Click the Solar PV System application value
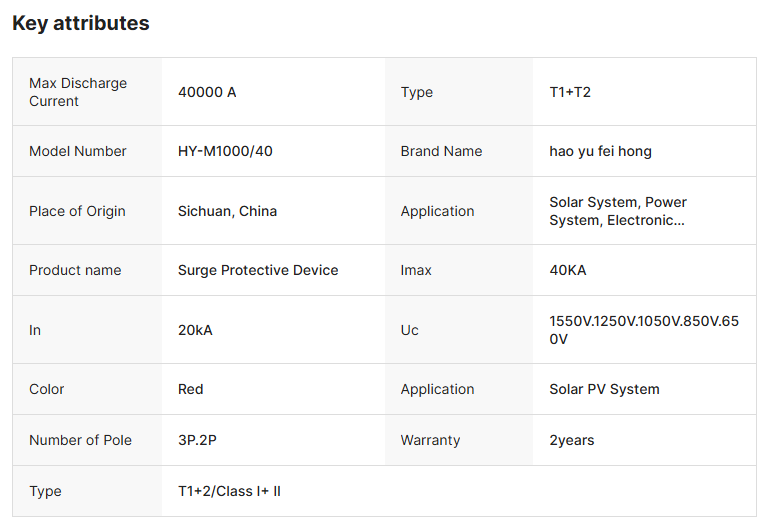778x525 pixels. tap(604, 389)
